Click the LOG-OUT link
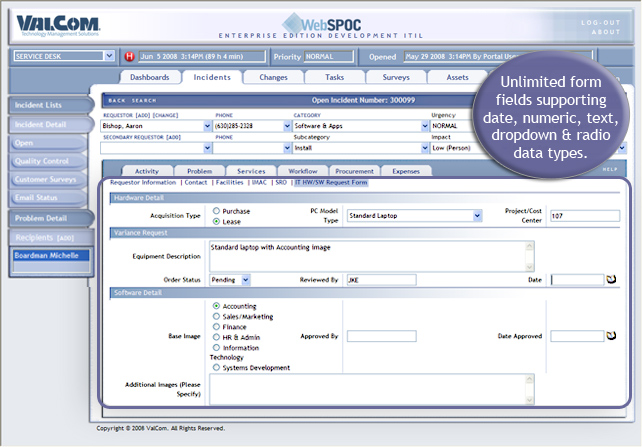 (601, 23)
